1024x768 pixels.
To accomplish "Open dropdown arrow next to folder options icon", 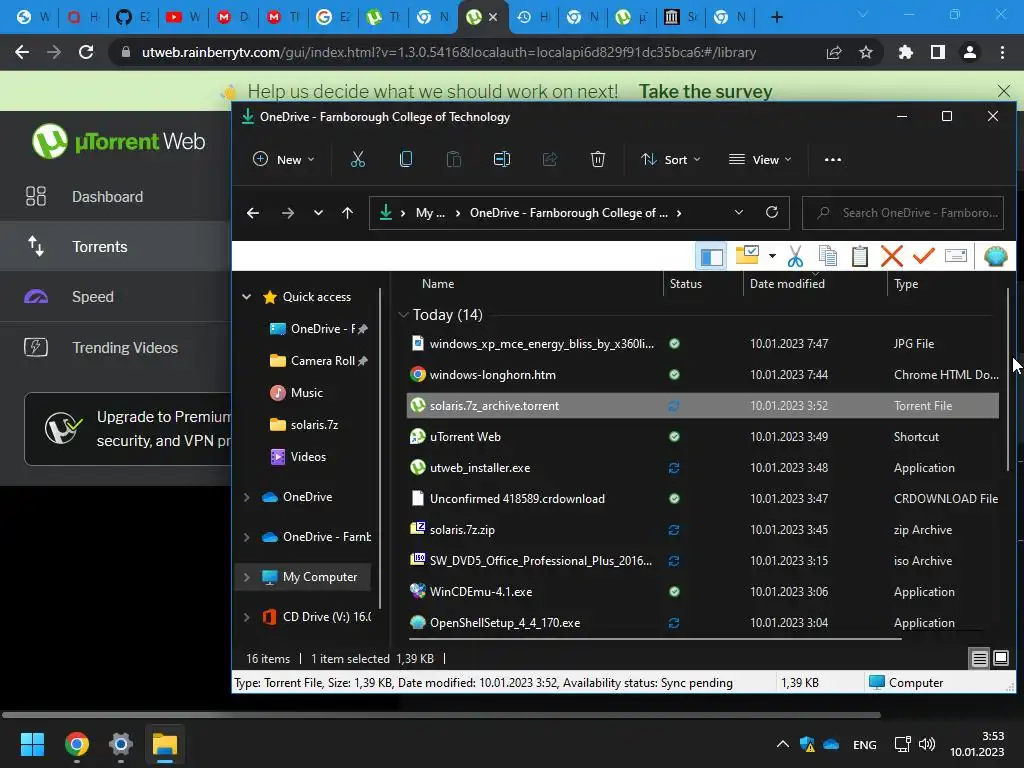I will click(x=772, y=256).
